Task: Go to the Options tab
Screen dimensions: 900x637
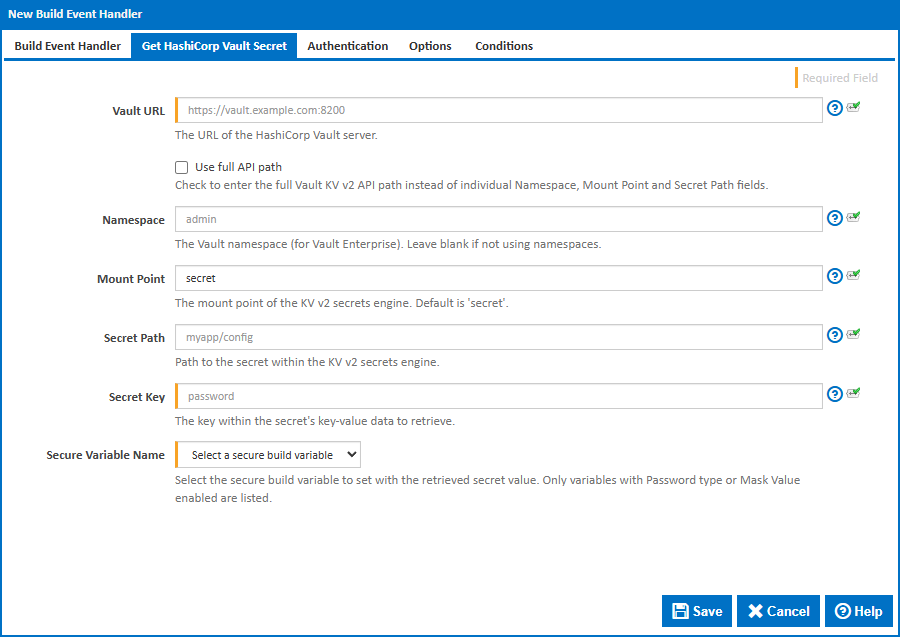Action: [x=430, y=46]
